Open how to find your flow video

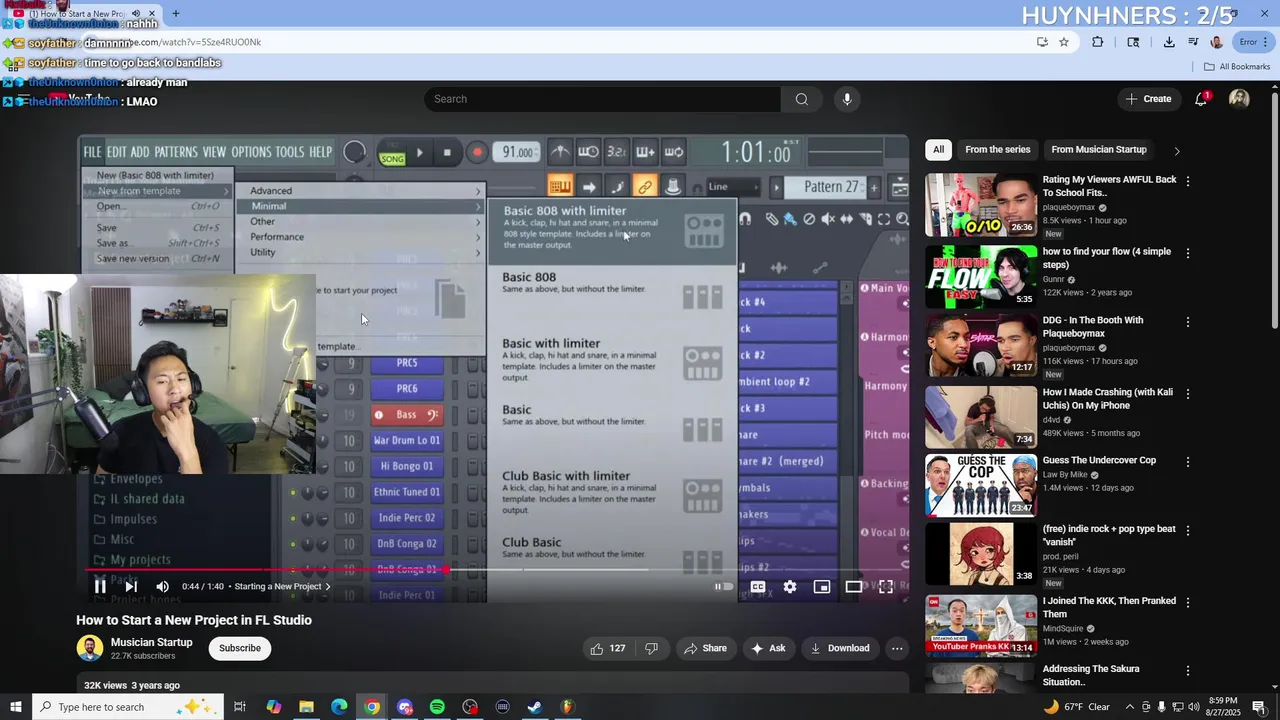tap(1106, 258)
